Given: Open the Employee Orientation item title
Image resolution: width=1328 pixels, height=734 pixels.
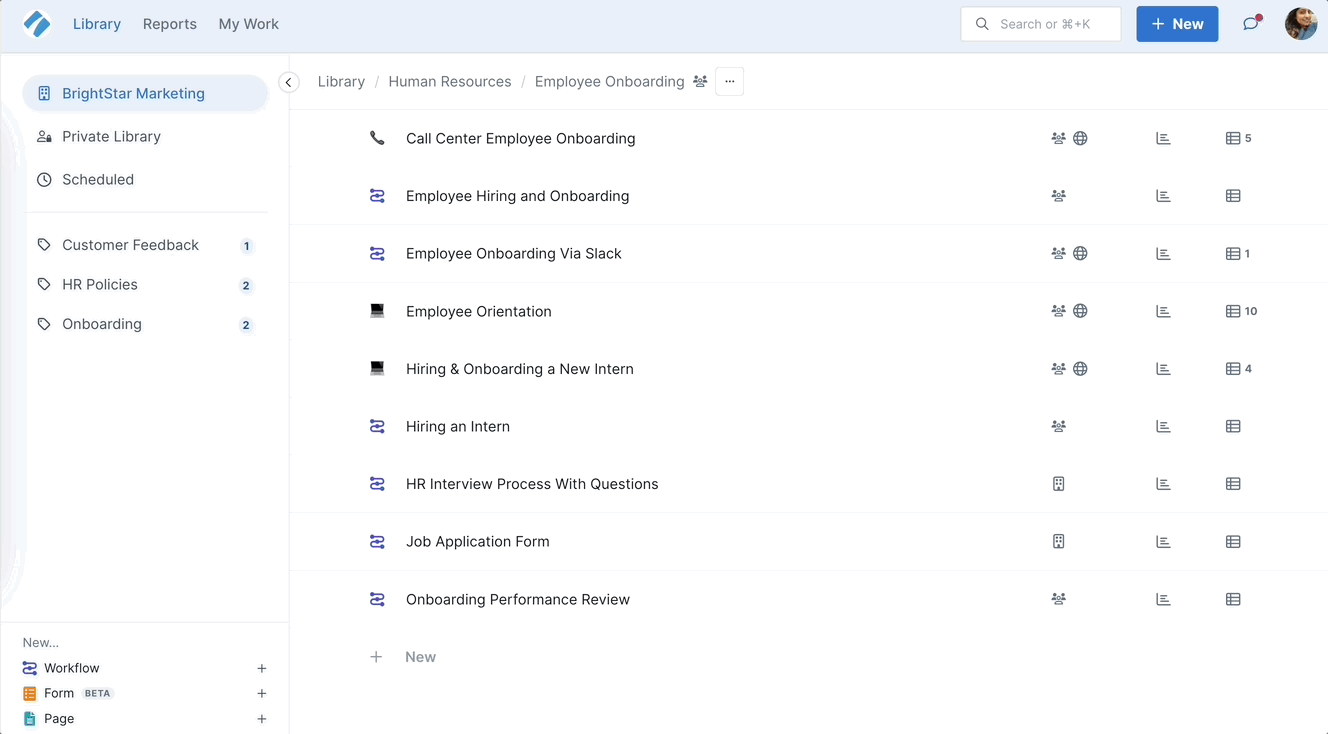Looking at the screenshot, I should click(479, 311).
